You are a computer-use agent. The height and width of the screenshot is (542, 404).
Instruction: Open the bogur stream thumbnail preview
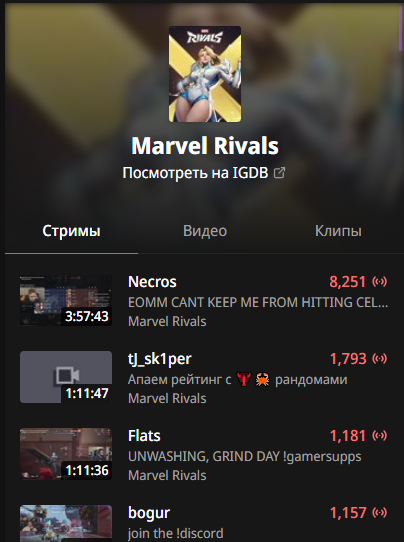pos(66,524)
